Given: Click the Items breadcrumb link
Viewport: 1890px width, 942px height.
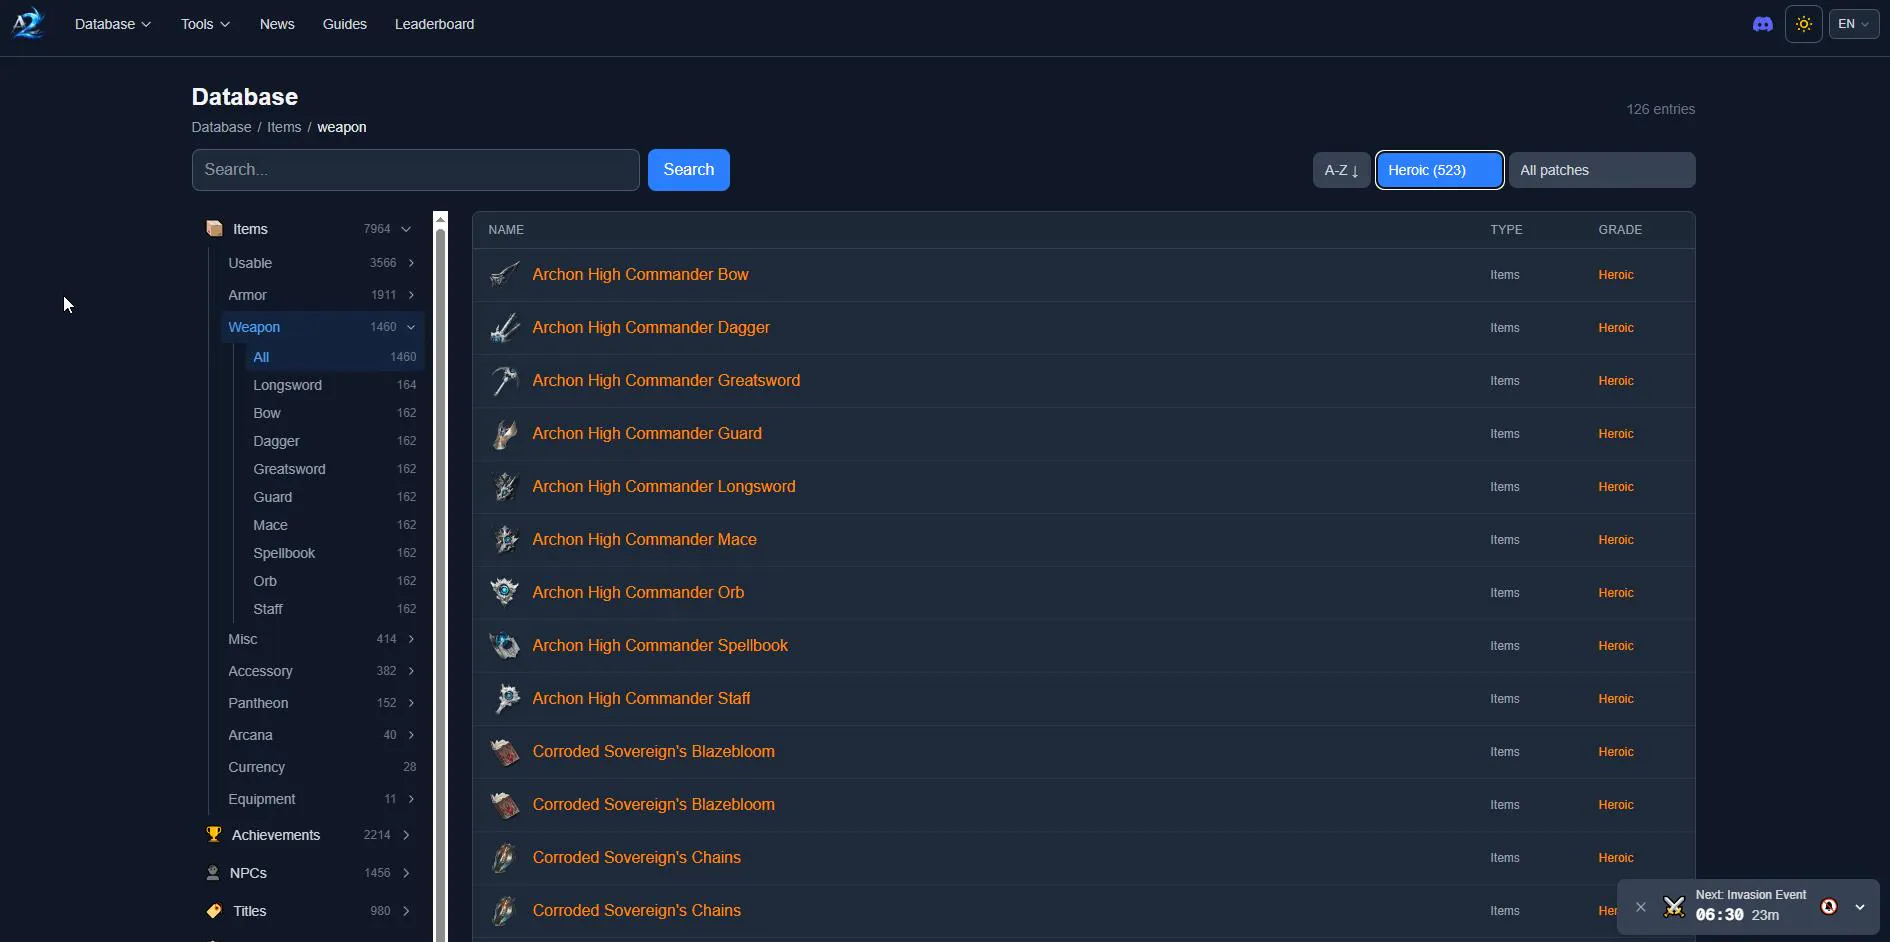Looking at the screenshot, I should point(284,127).
